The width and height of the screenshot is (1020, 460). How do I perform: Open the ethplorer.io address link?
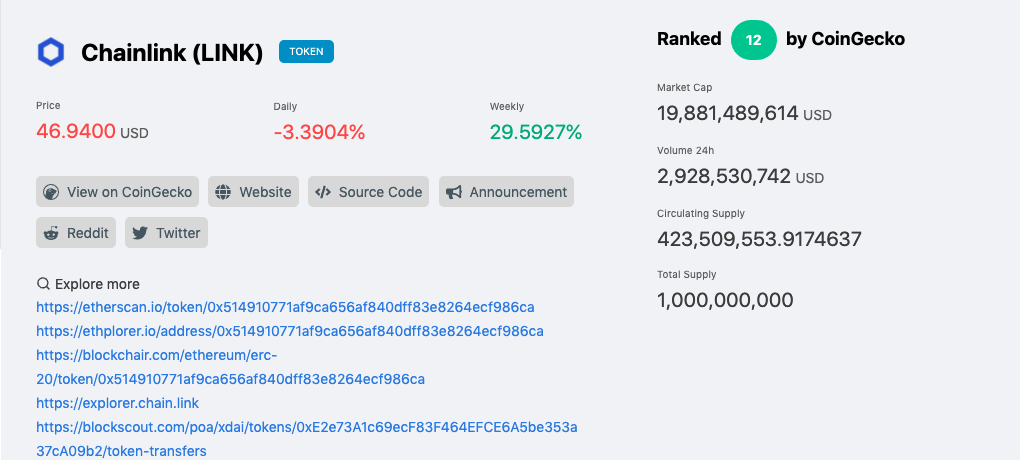pos(290,331)
